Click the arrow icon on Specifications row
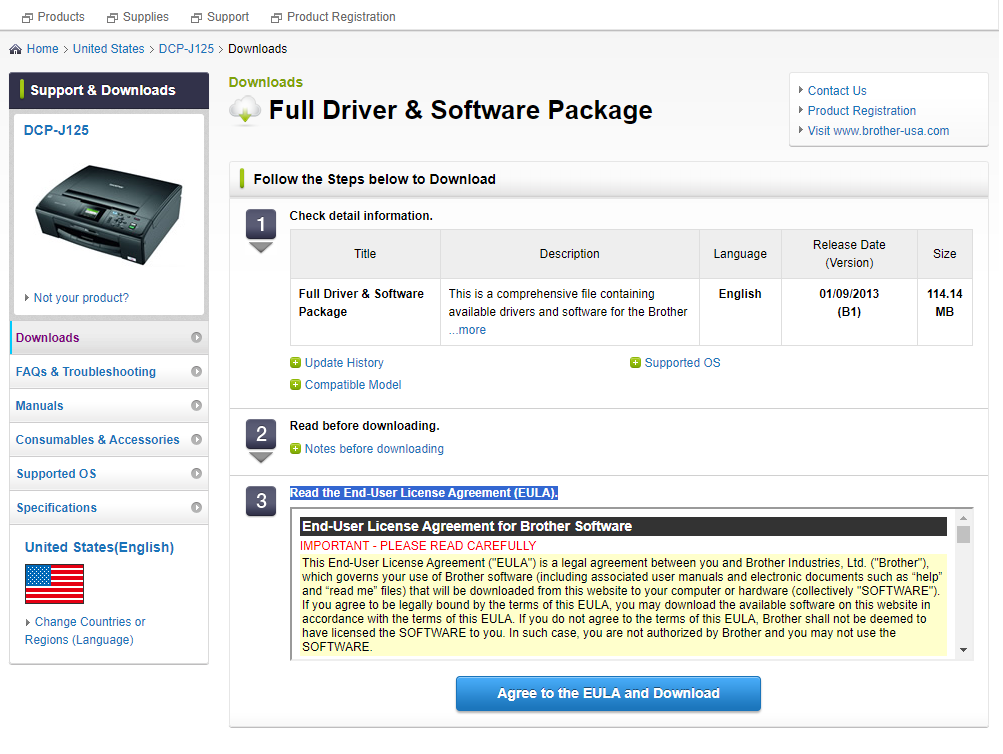1003x754 pixels. pyautogui.click(x=196, y=507)
